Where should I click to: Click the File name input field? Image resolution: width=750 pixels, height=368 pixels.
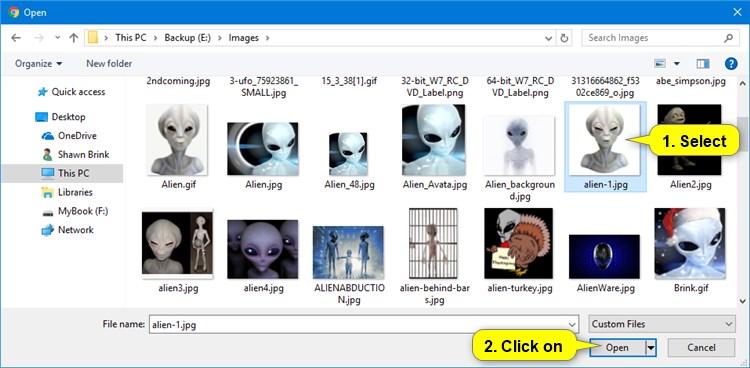click(364, 324)
